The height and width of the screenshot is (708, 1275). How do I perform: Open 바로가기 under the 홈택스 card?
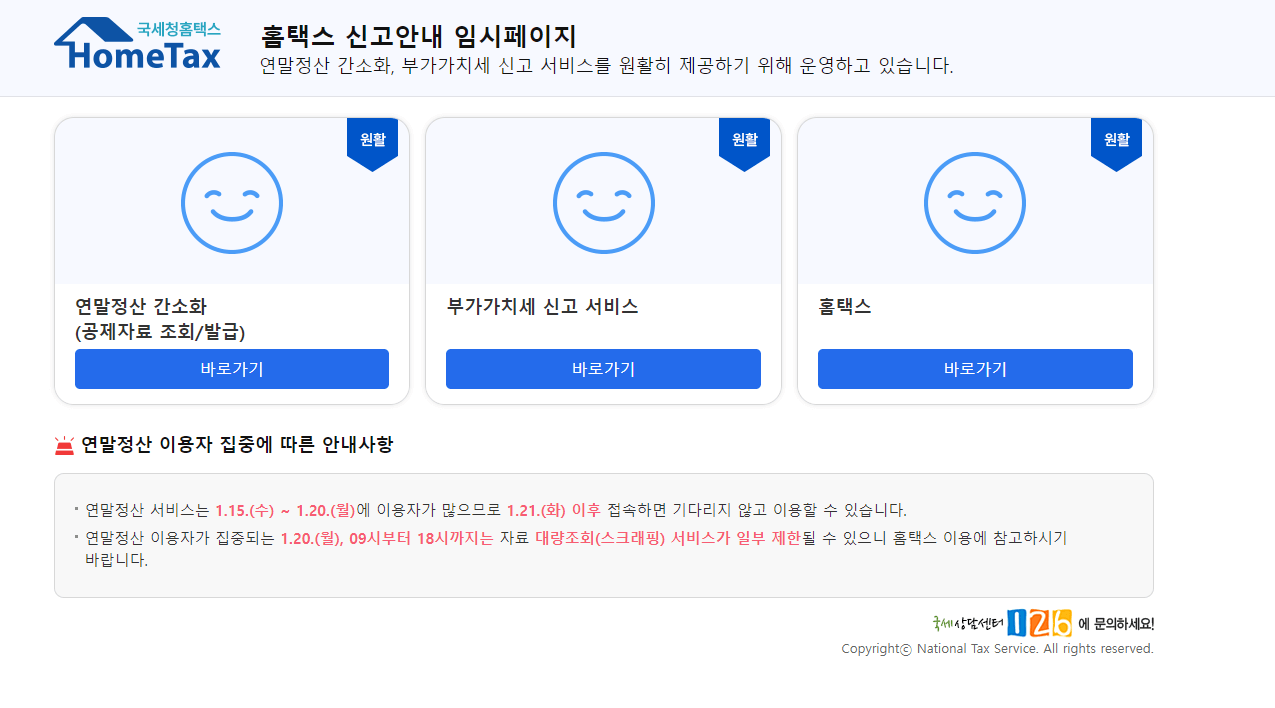(975, 369)
